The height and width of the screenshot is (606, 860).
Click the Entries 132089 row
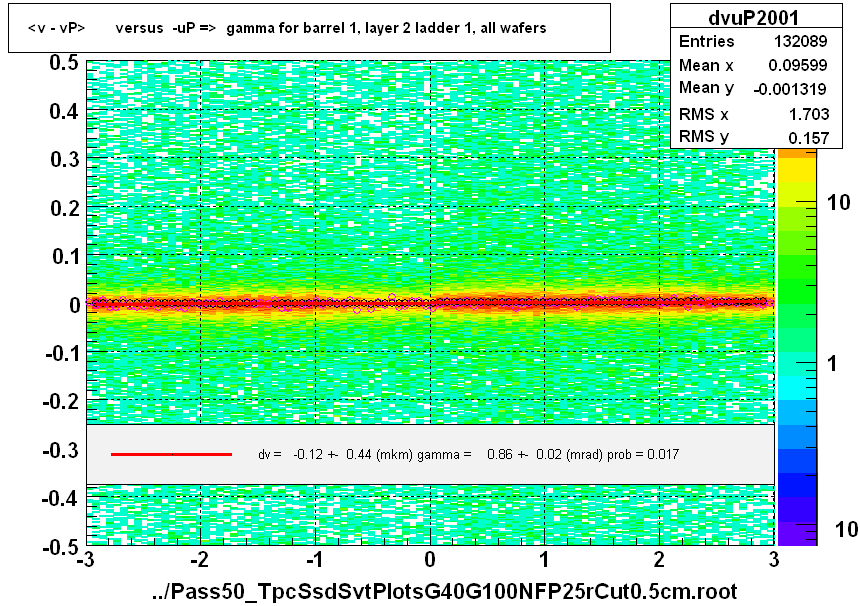click(753, 41)
